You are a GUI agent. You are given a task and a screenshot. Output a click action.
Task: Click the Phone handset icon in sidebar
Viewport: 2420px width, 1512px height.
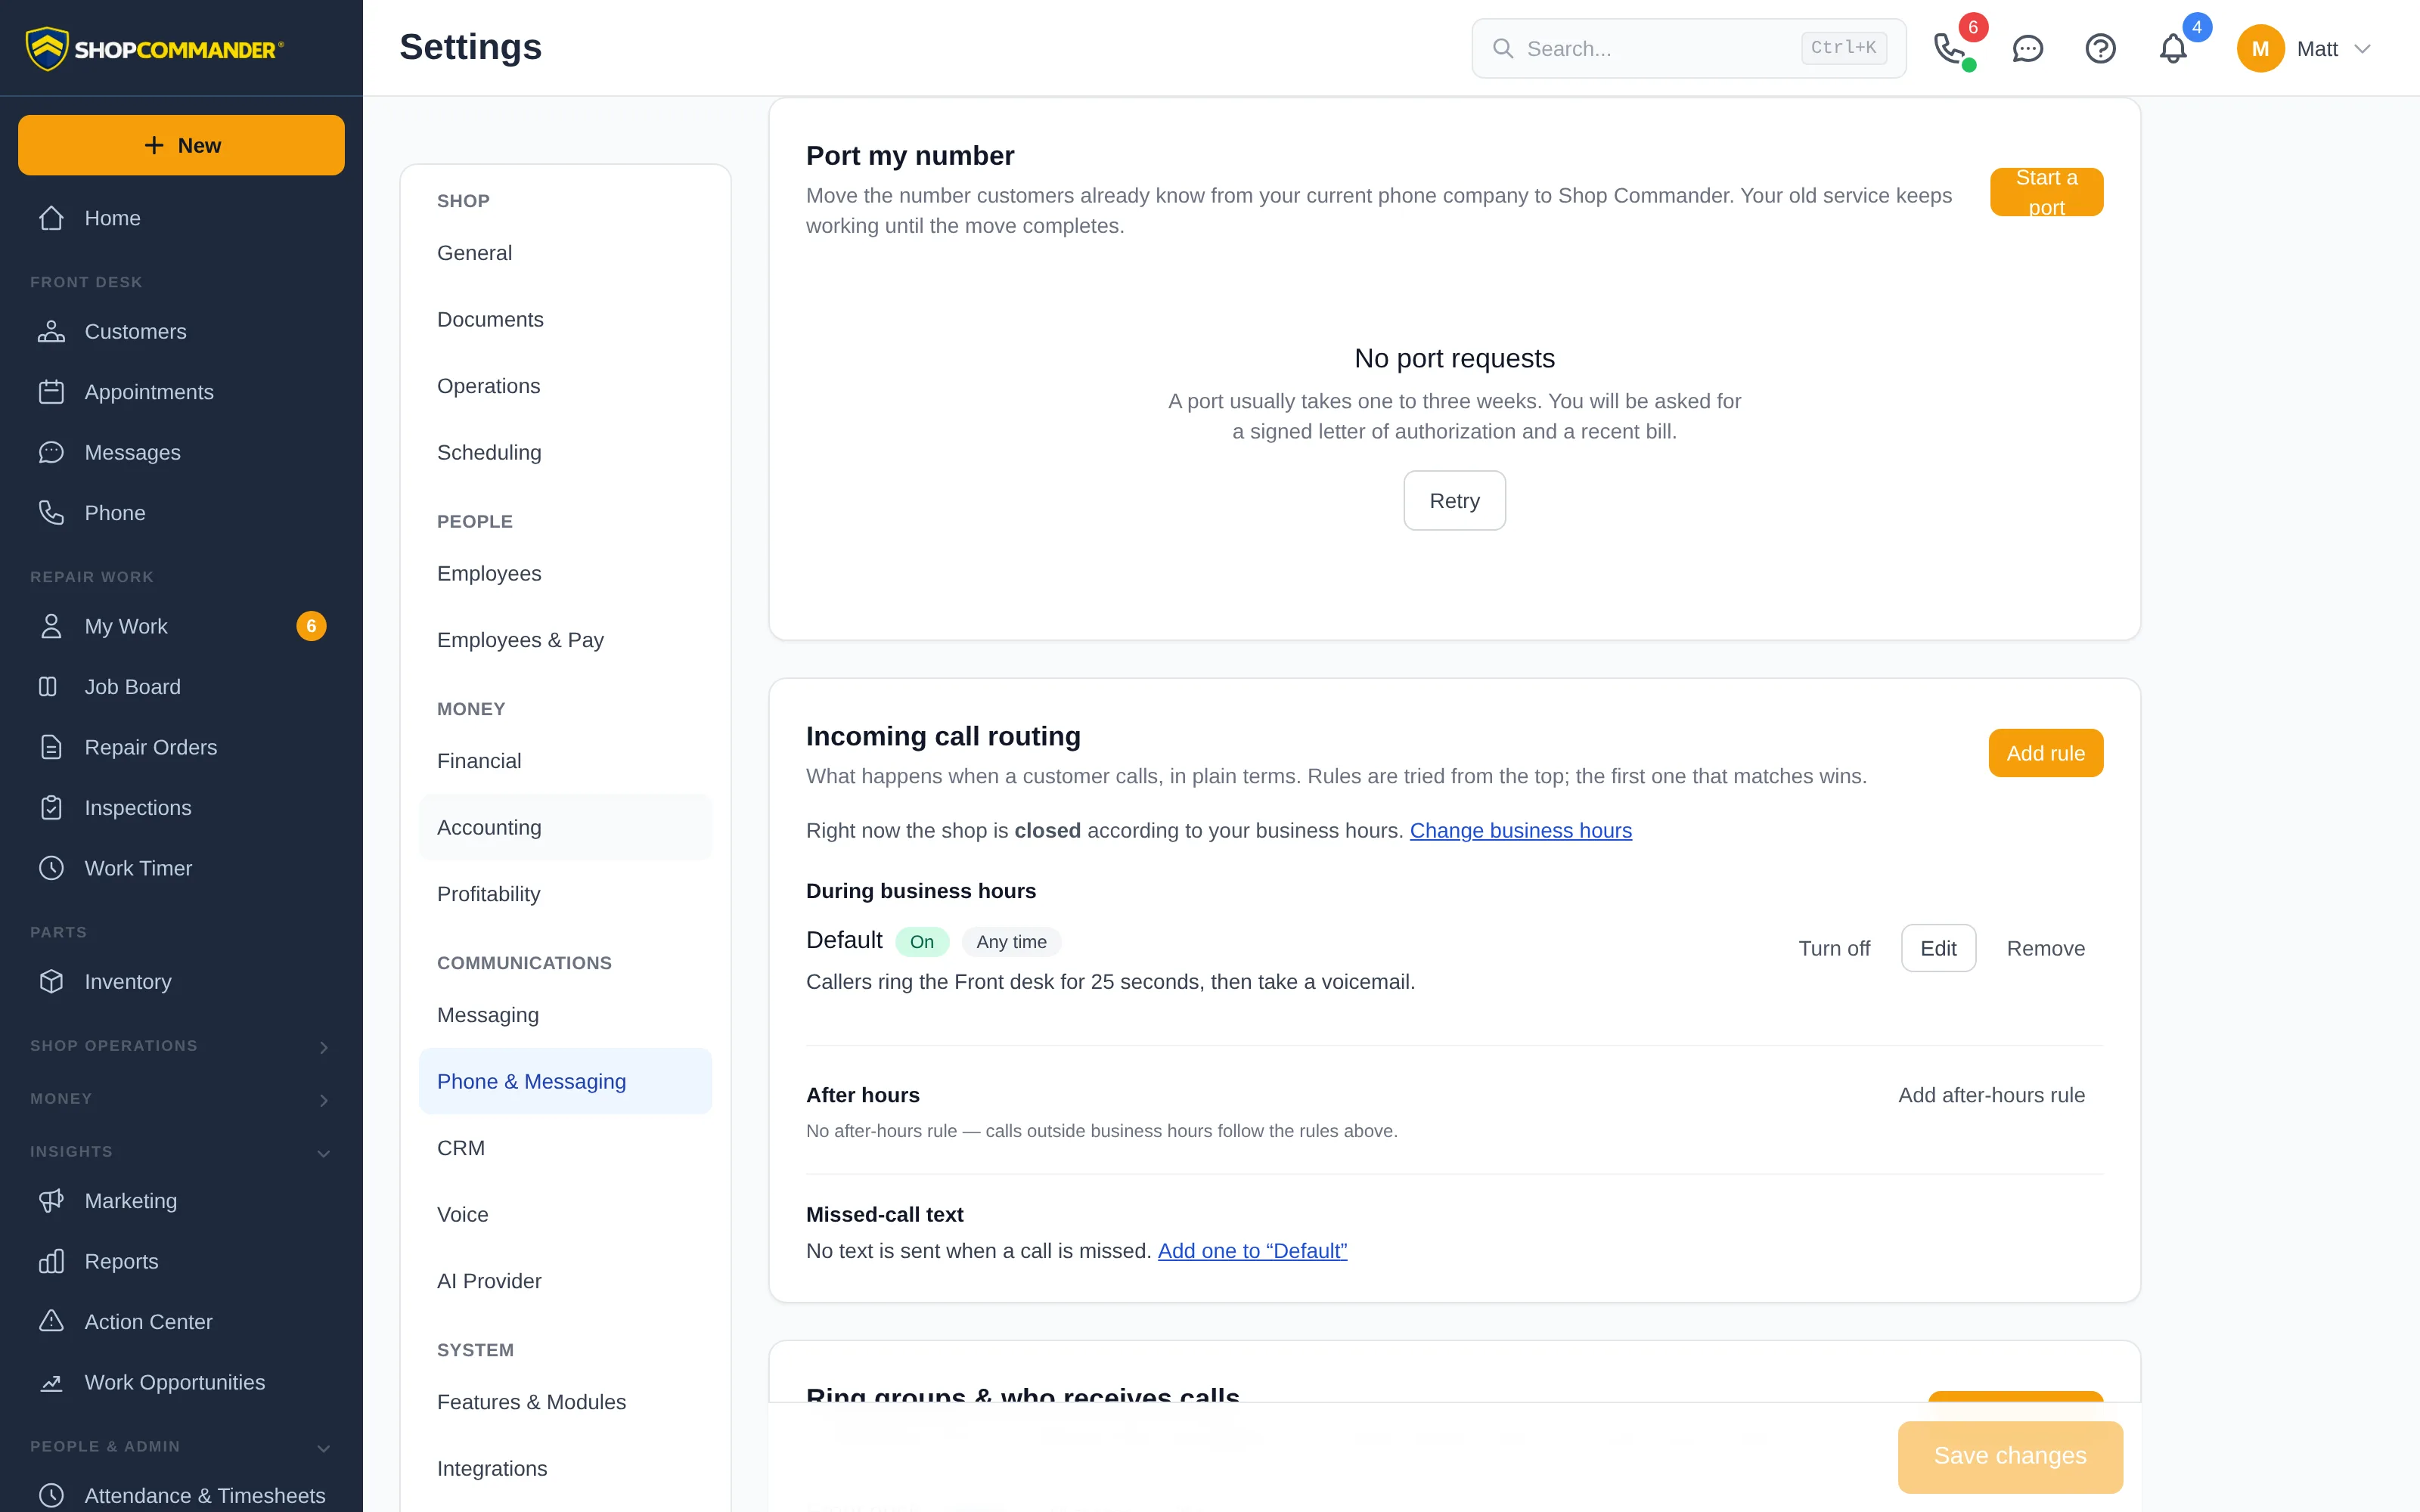click(51, 513)
